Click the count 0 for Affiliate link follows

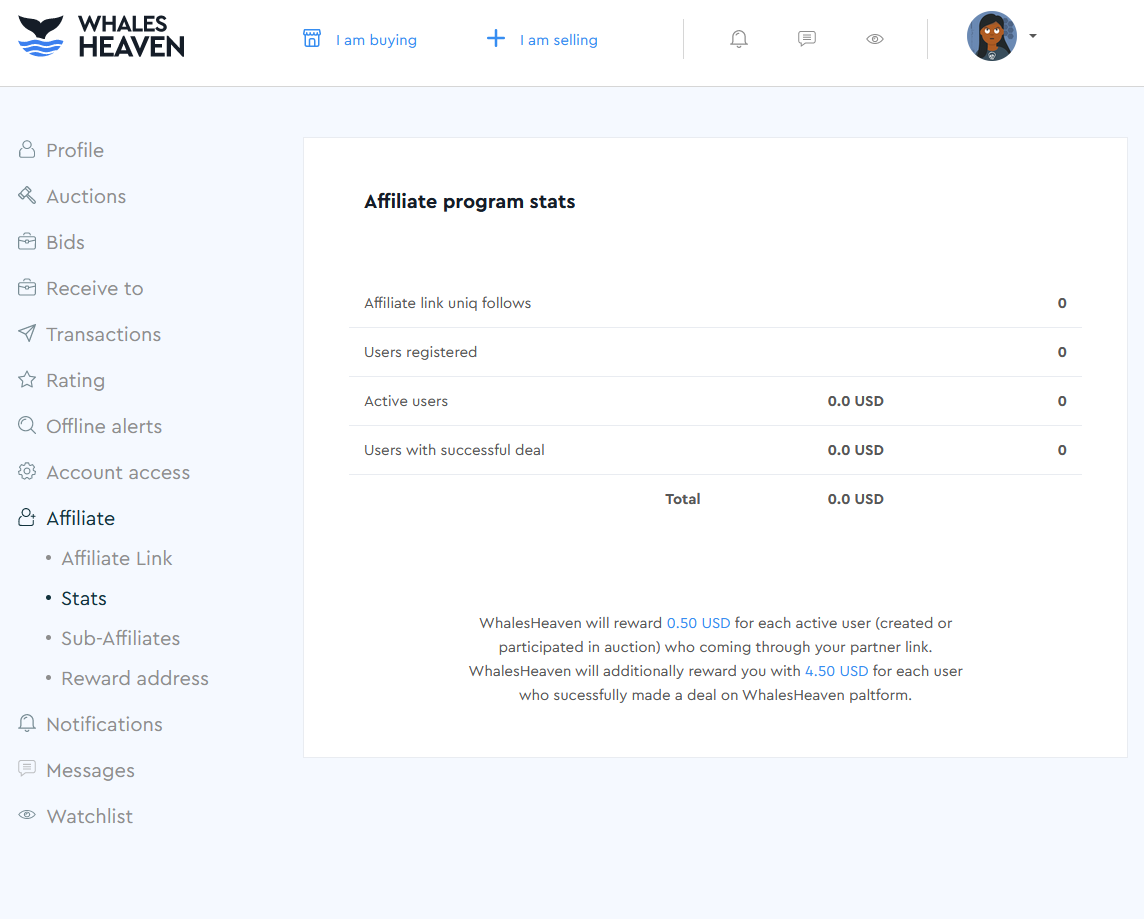(1062, 303)
